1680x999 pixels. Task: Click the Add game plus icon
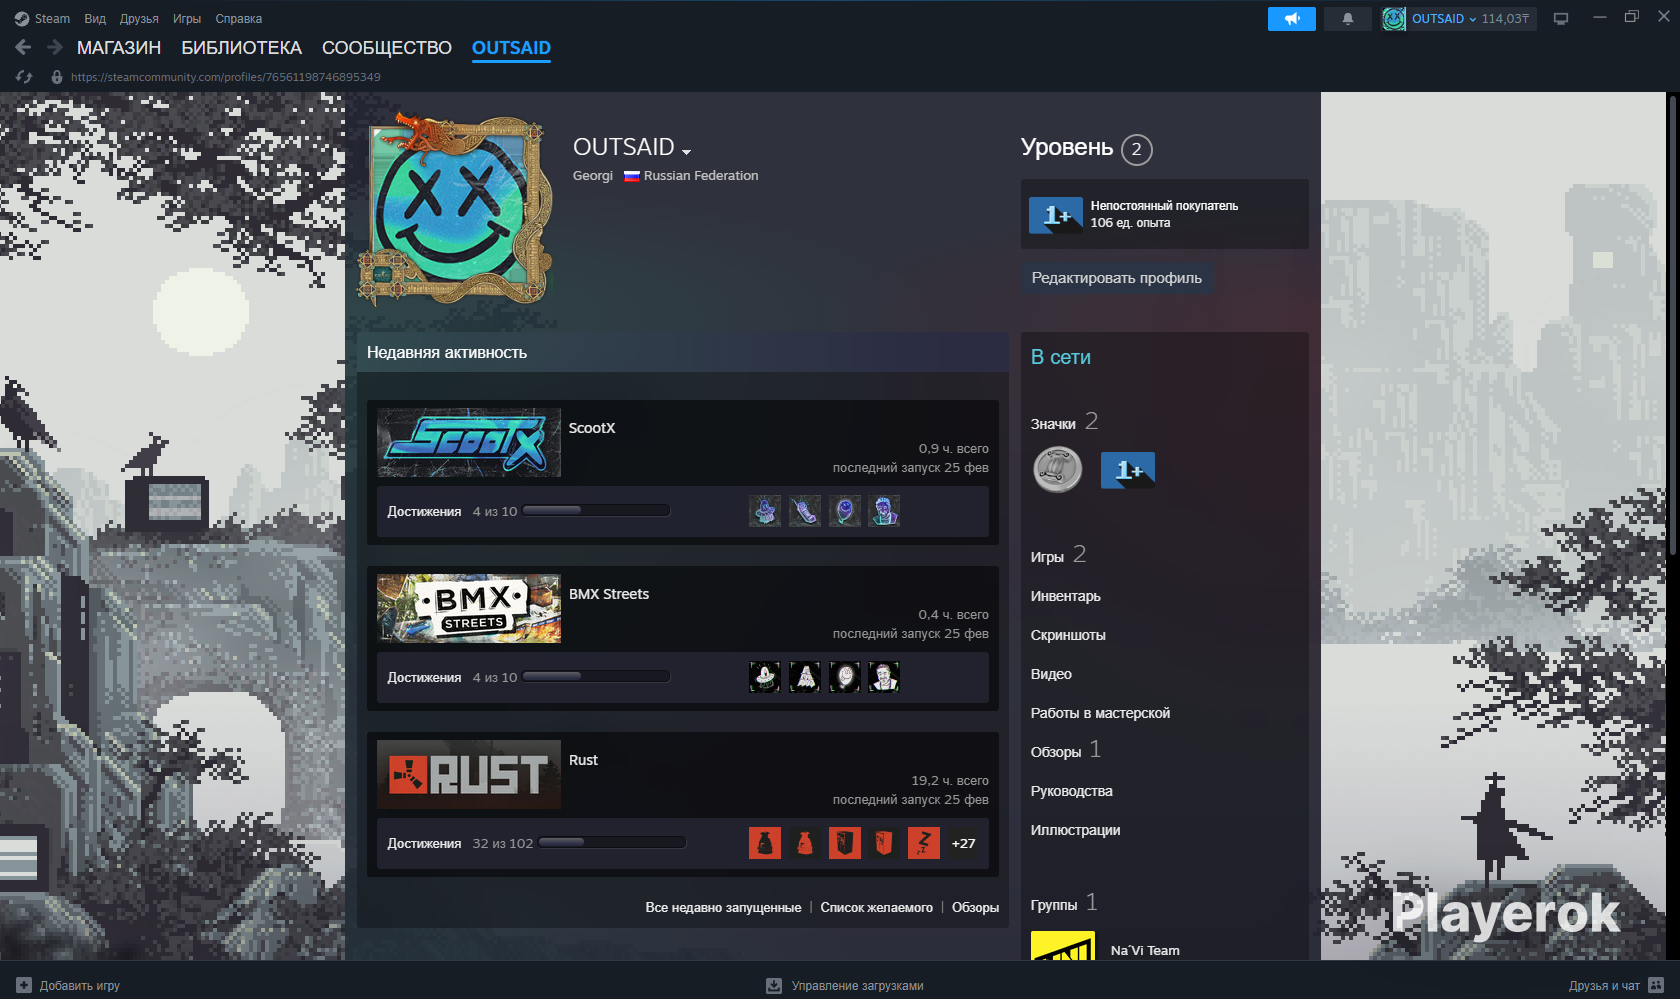[x=24, y=985]
